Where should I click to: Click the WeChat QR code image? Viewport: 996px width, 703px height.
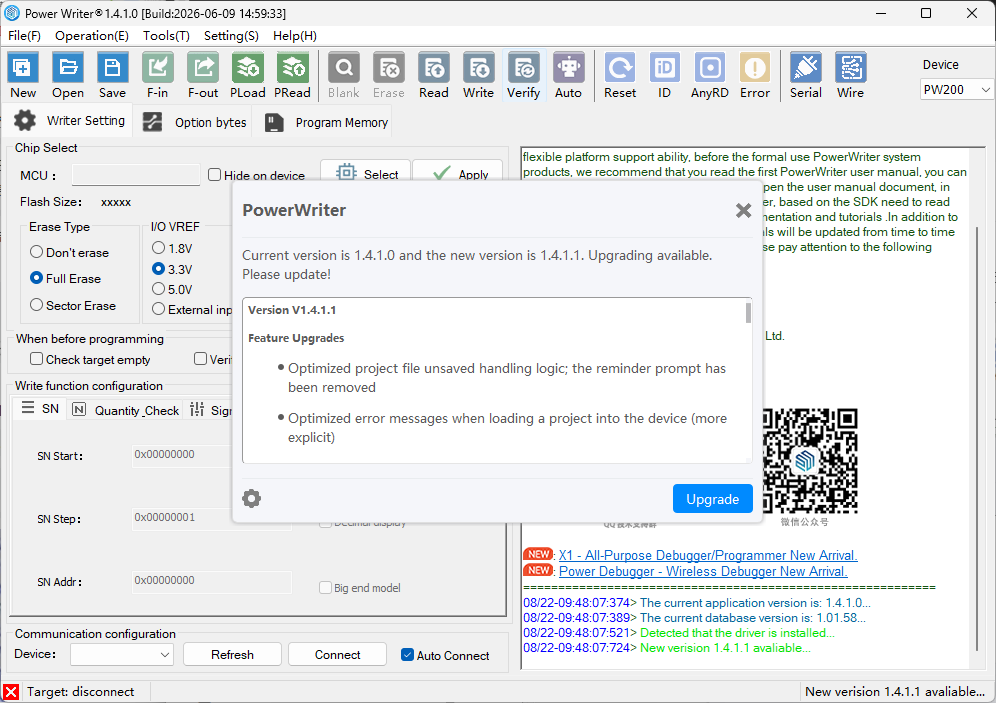[805, 460]
